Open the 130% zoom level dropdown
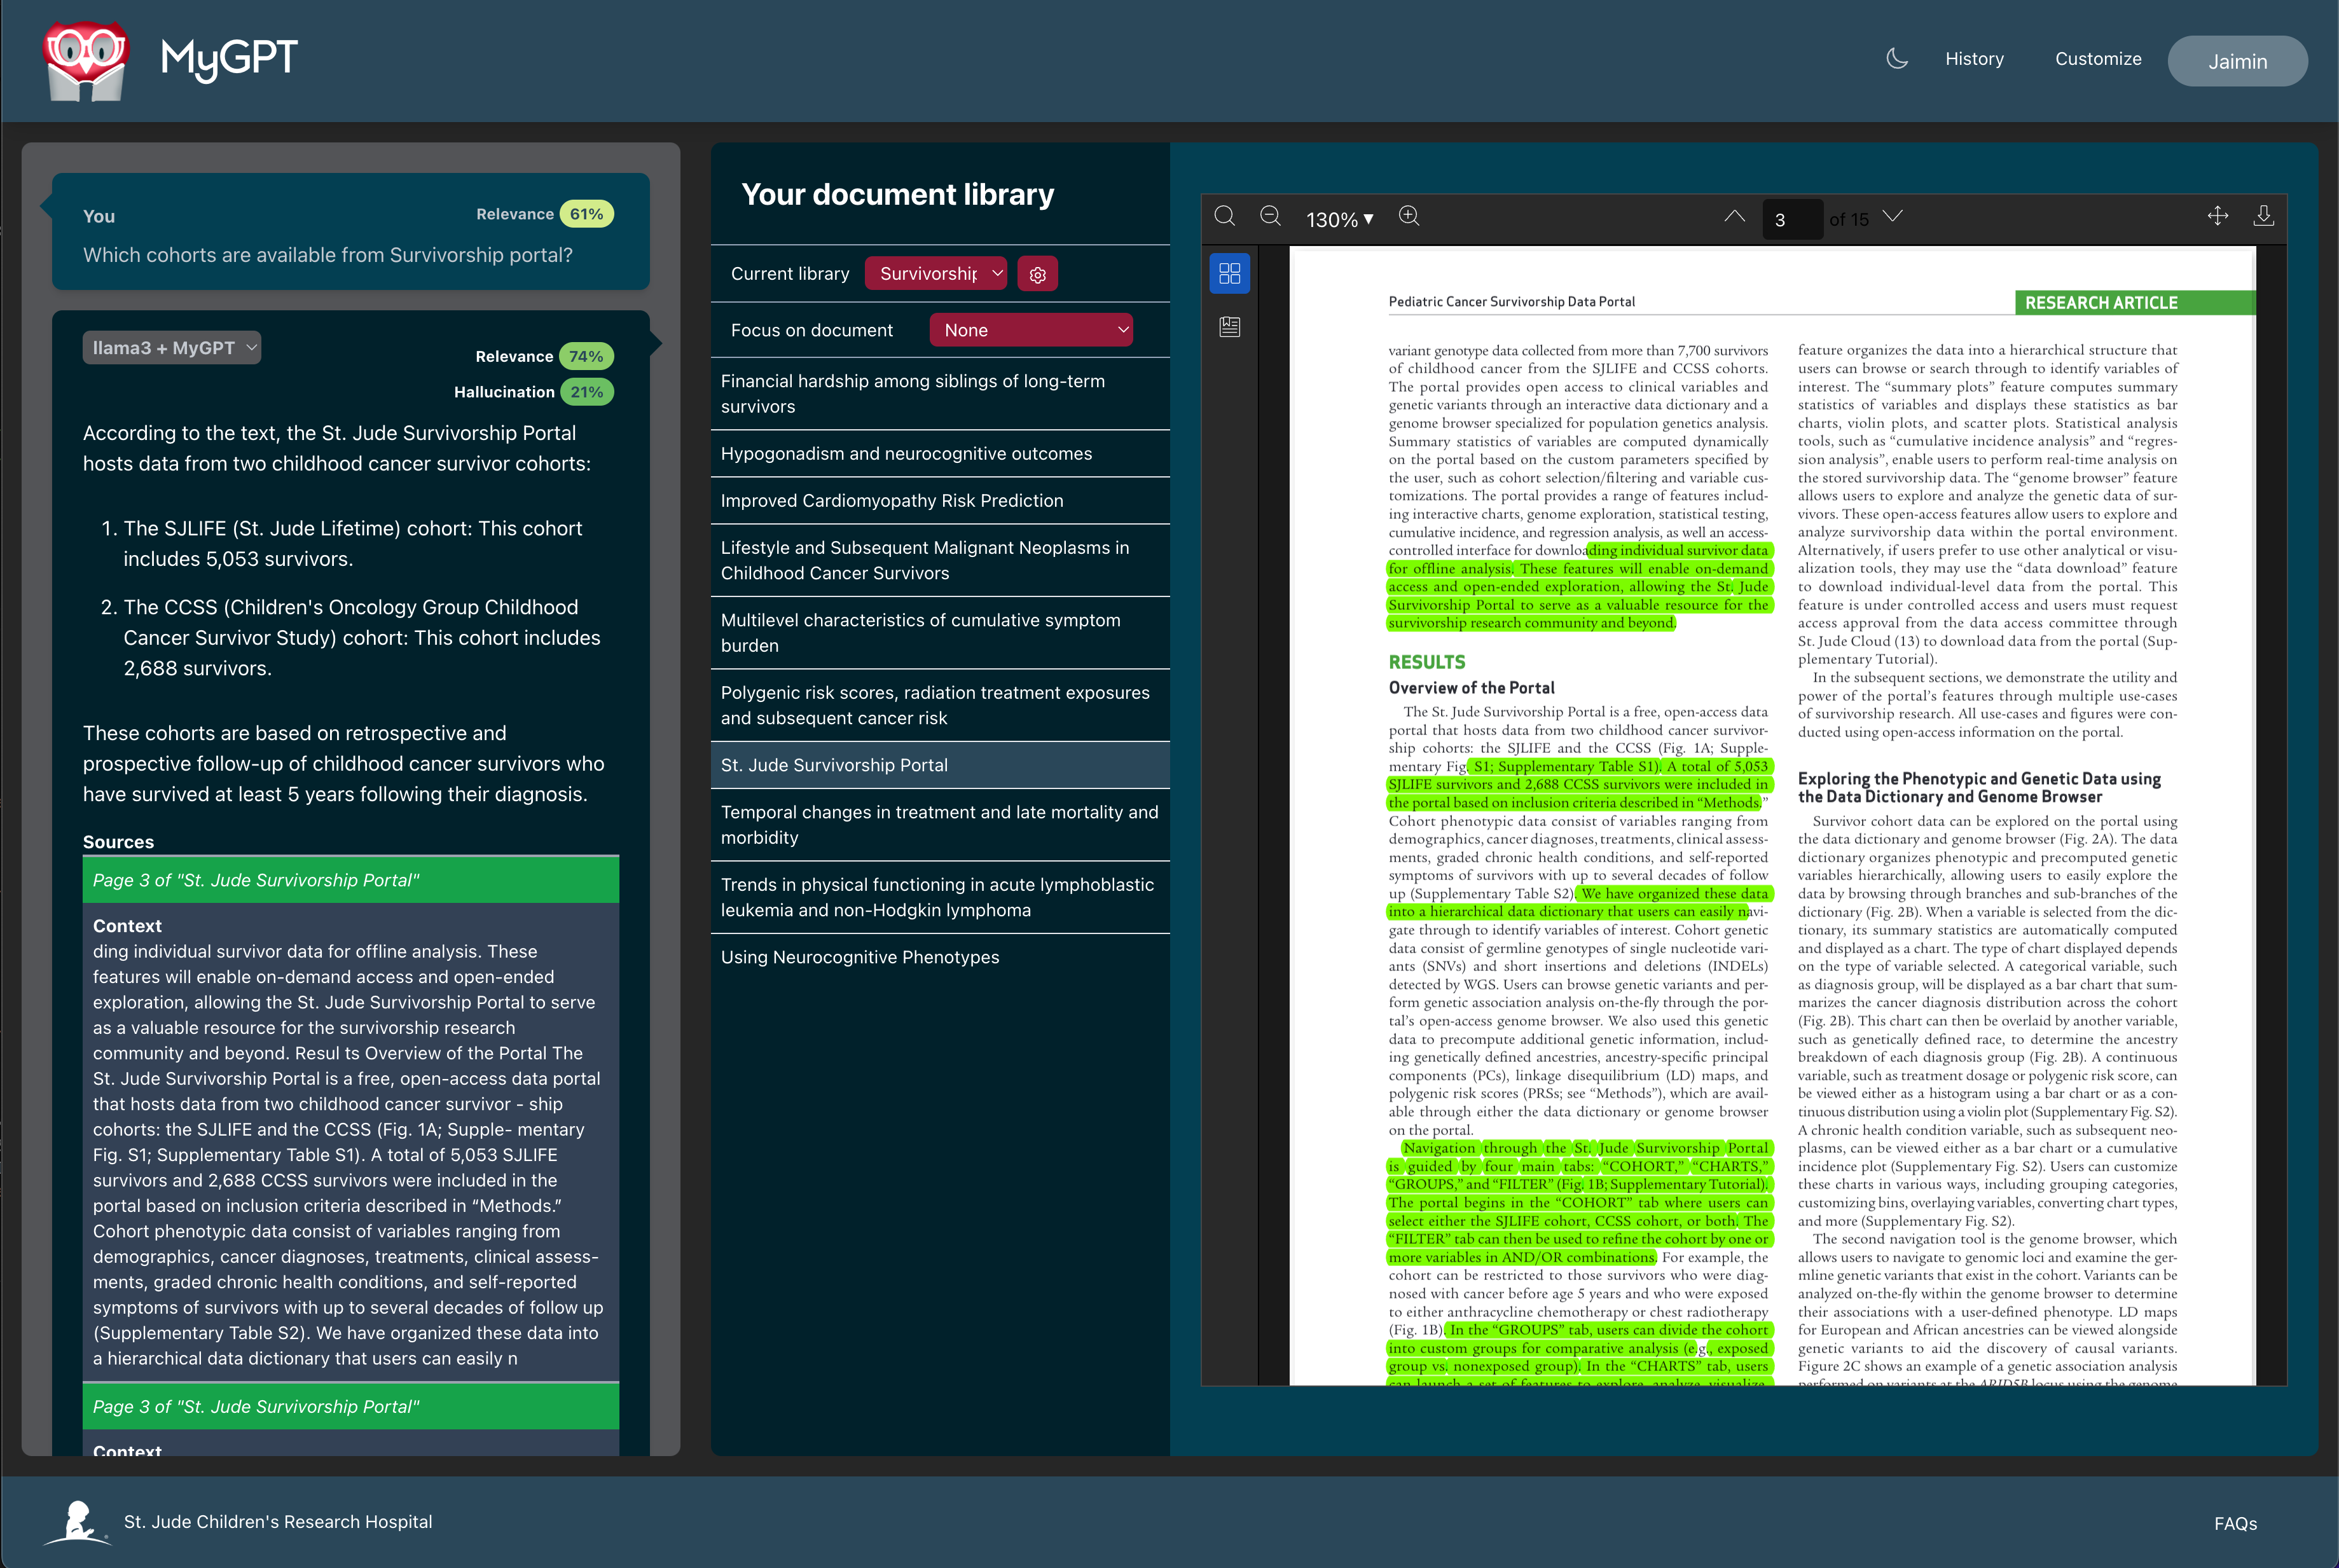This screenshot has width=2339, height=1568. (1338, 218)
